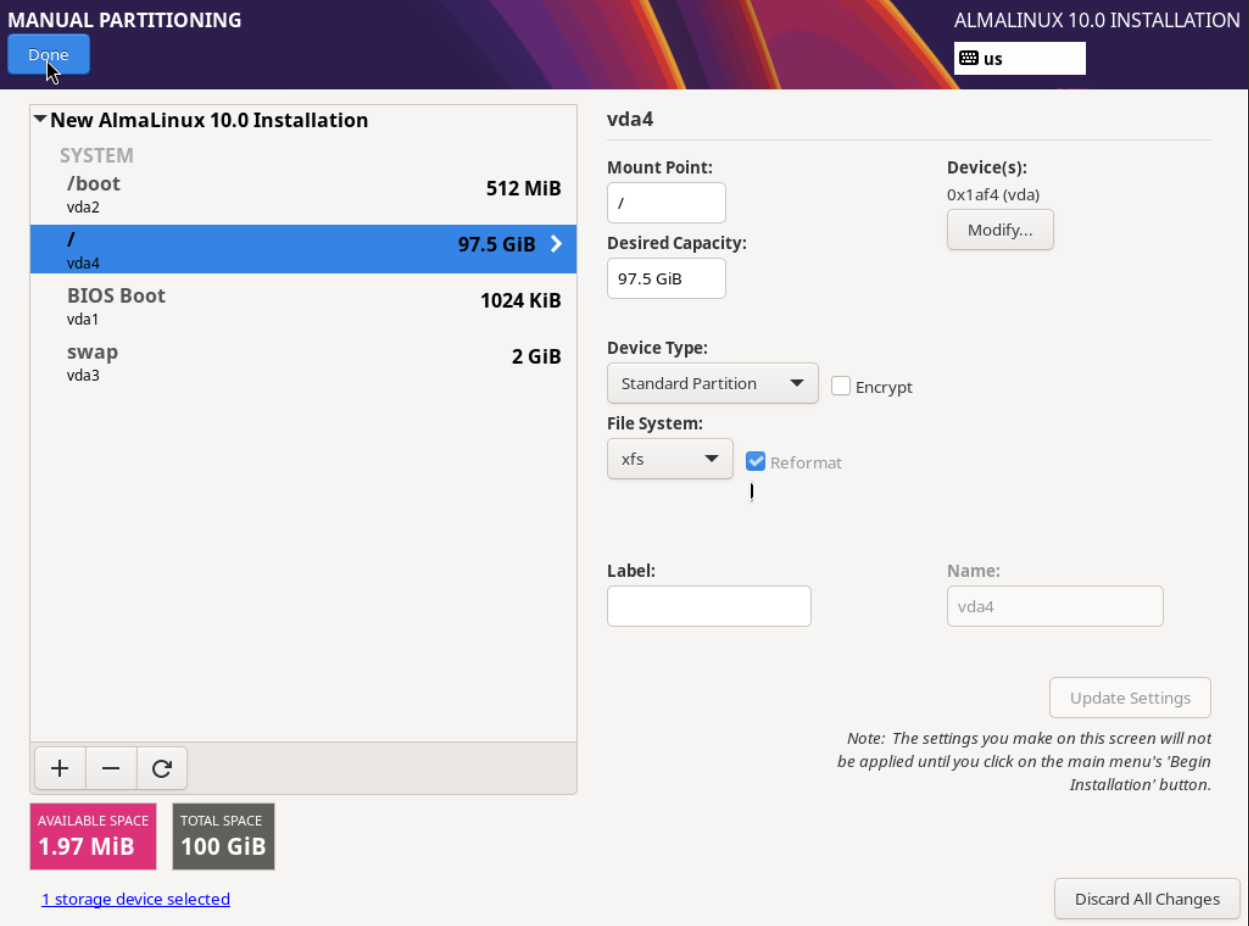
Task: Click the Update Settings button
Action: coord(1130,698)
